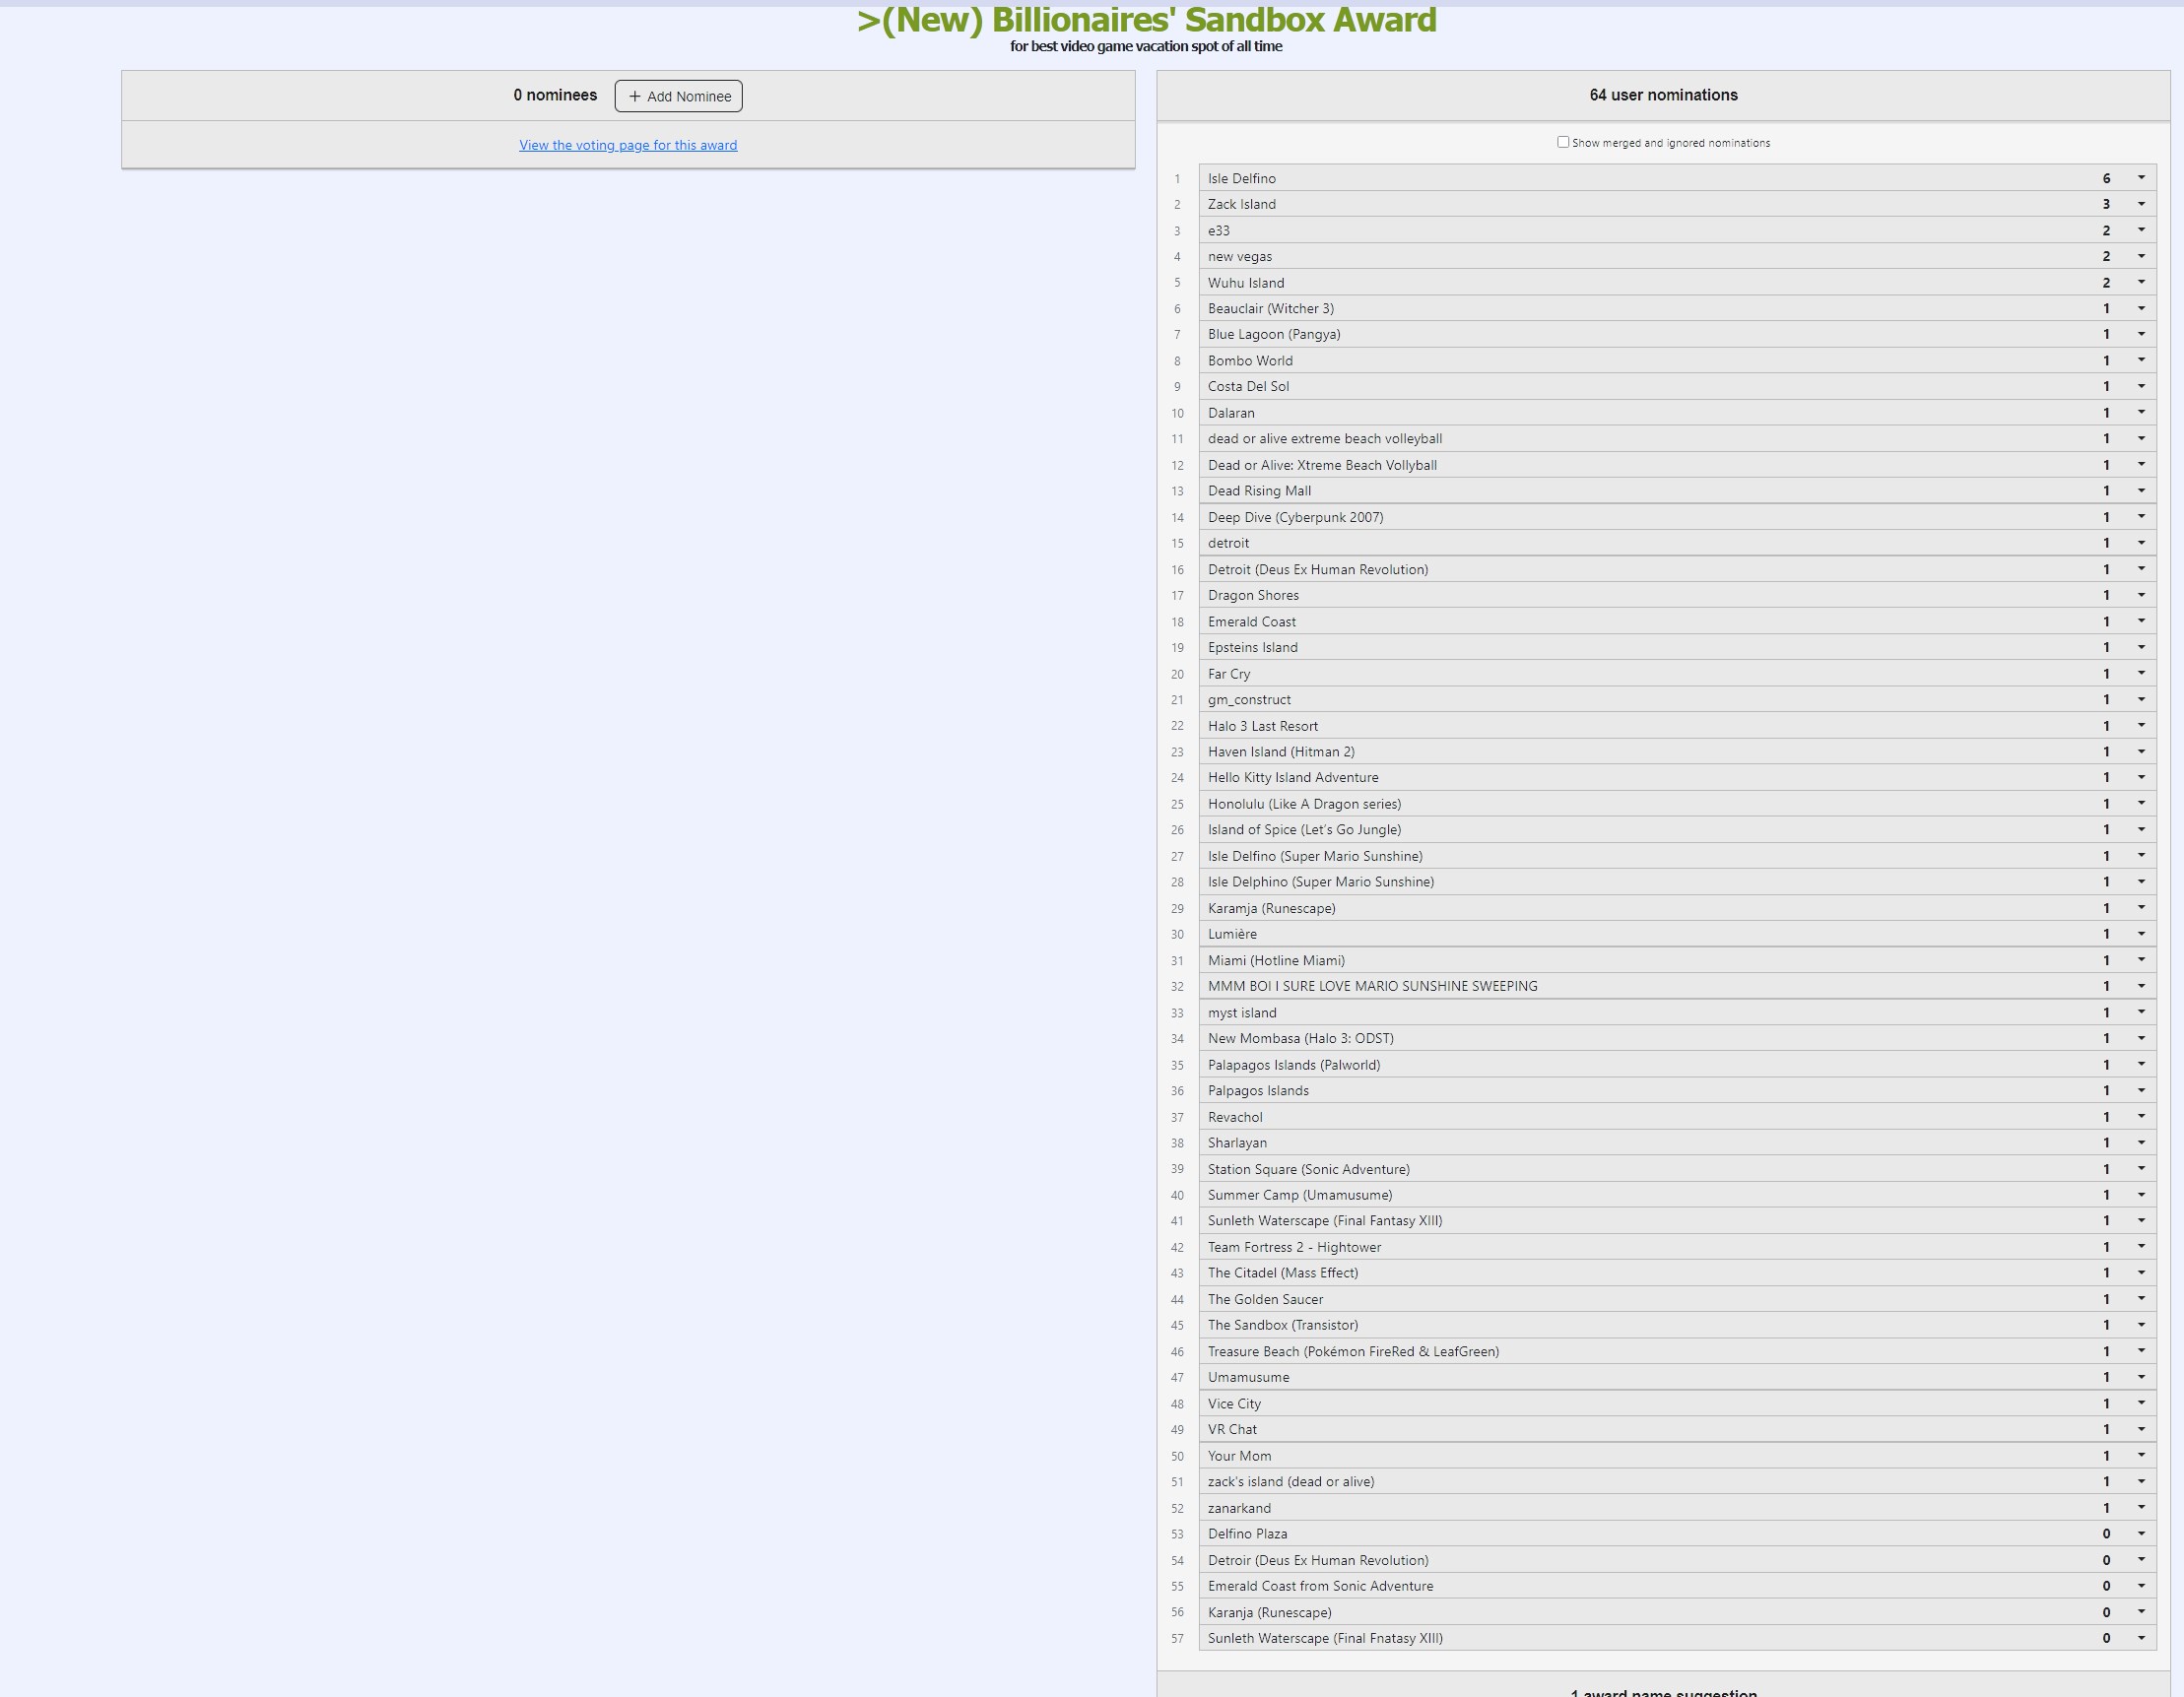Select The Golden Saucer nomination

pyautogui.click(x=1265, y=1299)
